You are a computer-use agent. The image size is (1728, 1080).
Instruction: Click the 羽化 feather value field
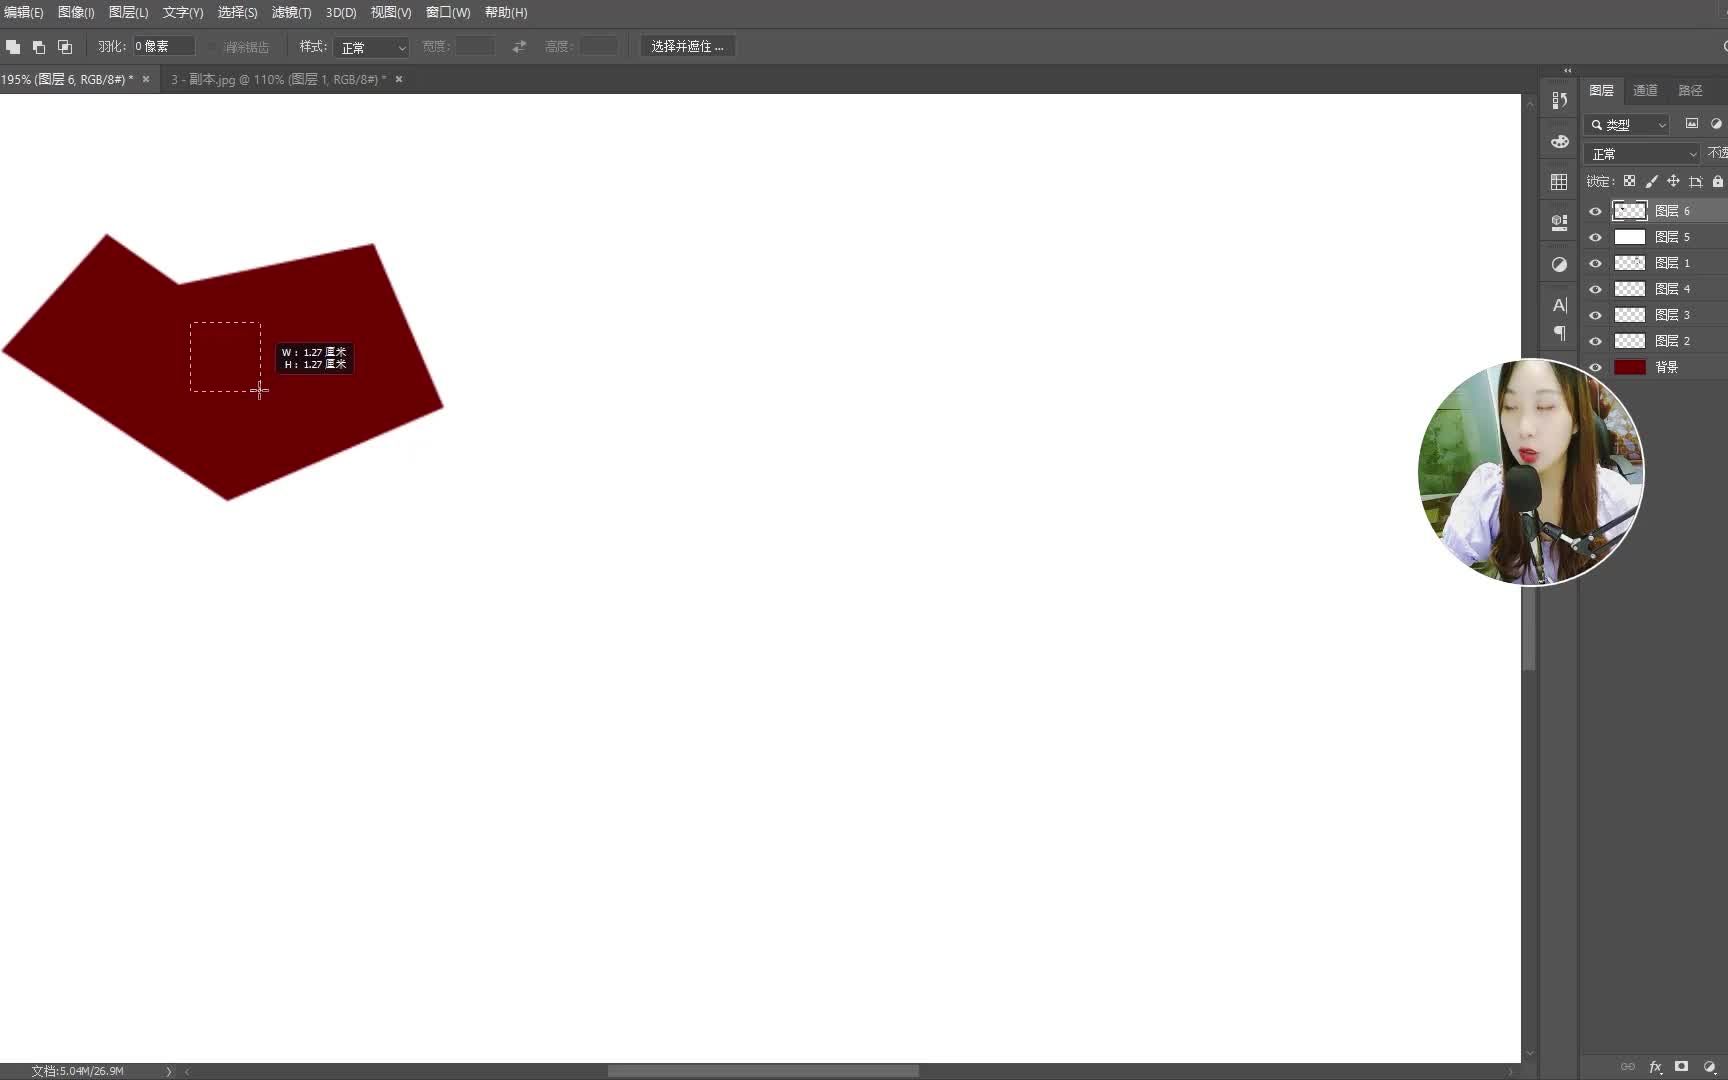click(x=164, y=46)
